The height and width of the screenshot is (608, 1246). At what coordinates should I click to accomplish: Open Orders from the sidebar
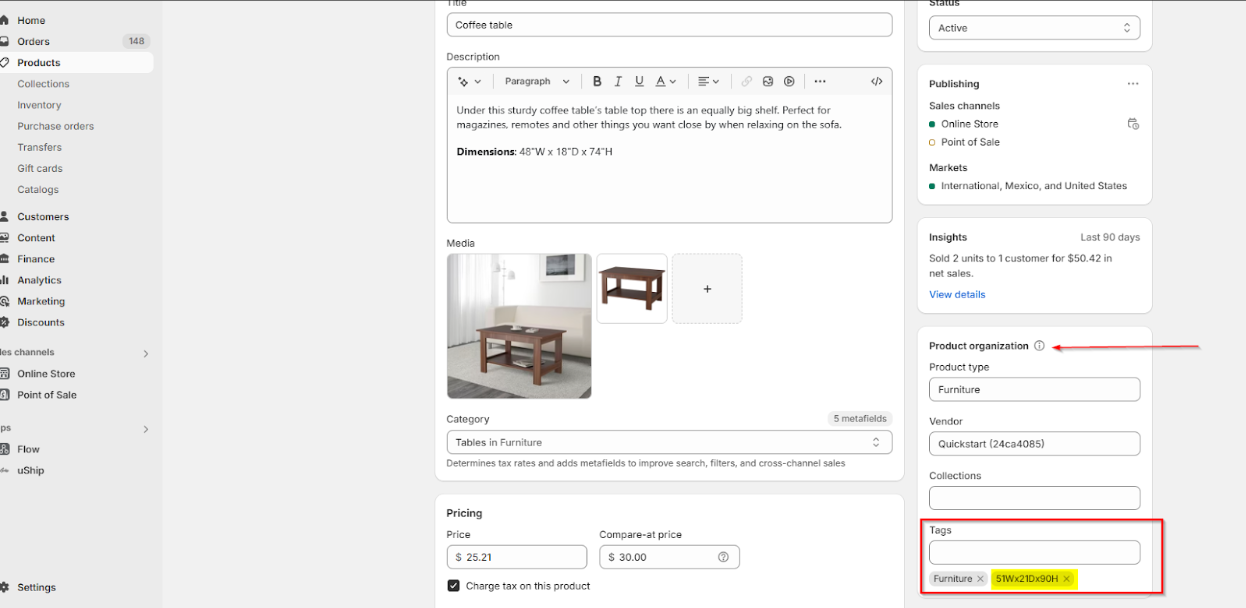[x=35, y=41]
